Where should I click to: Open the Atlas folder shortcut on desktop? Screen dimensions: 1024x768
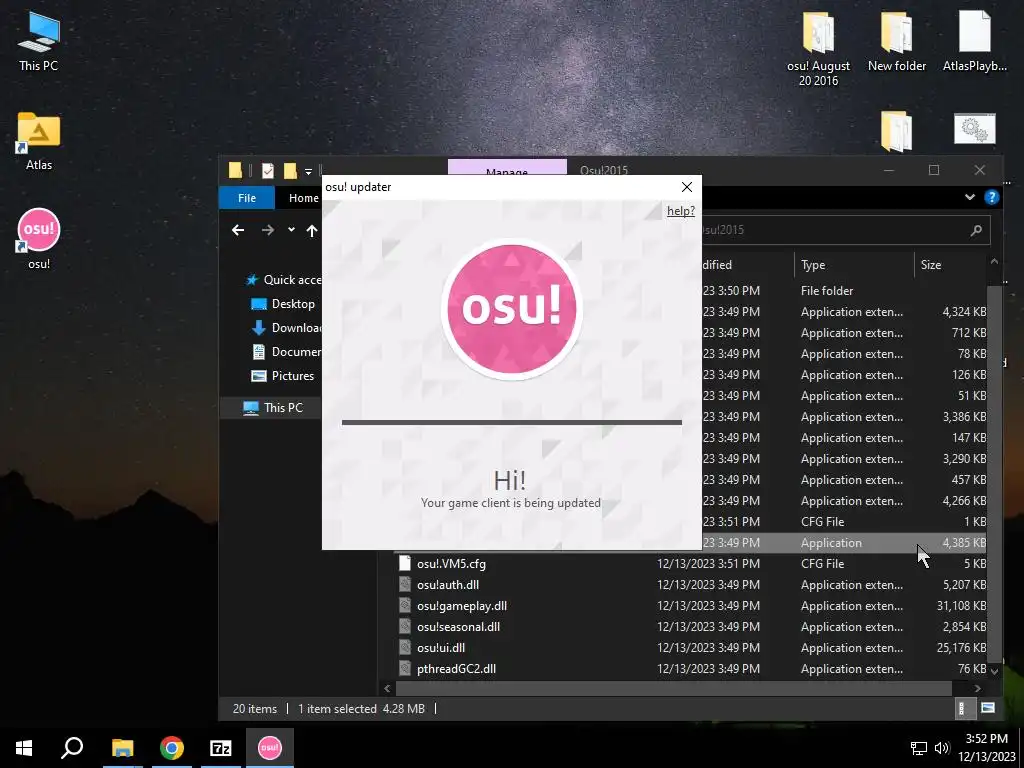(39, 140)
